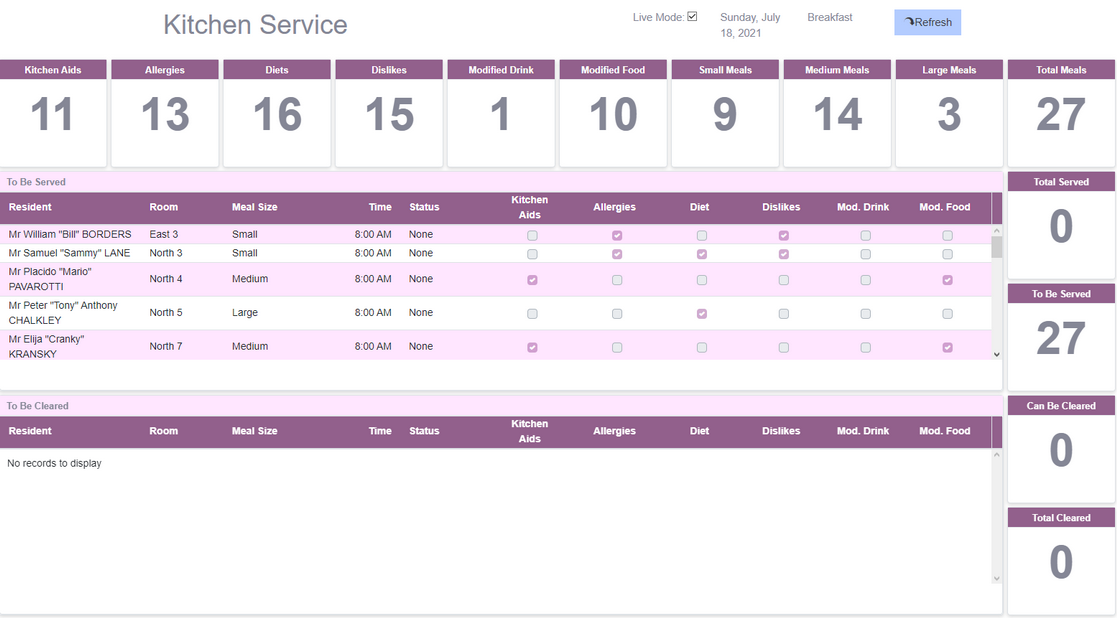This screenshot has height=618, width=1117.
Task: Select the Mr Placido "Mario" PAVAROTTI link
Action: coord(50,277)
